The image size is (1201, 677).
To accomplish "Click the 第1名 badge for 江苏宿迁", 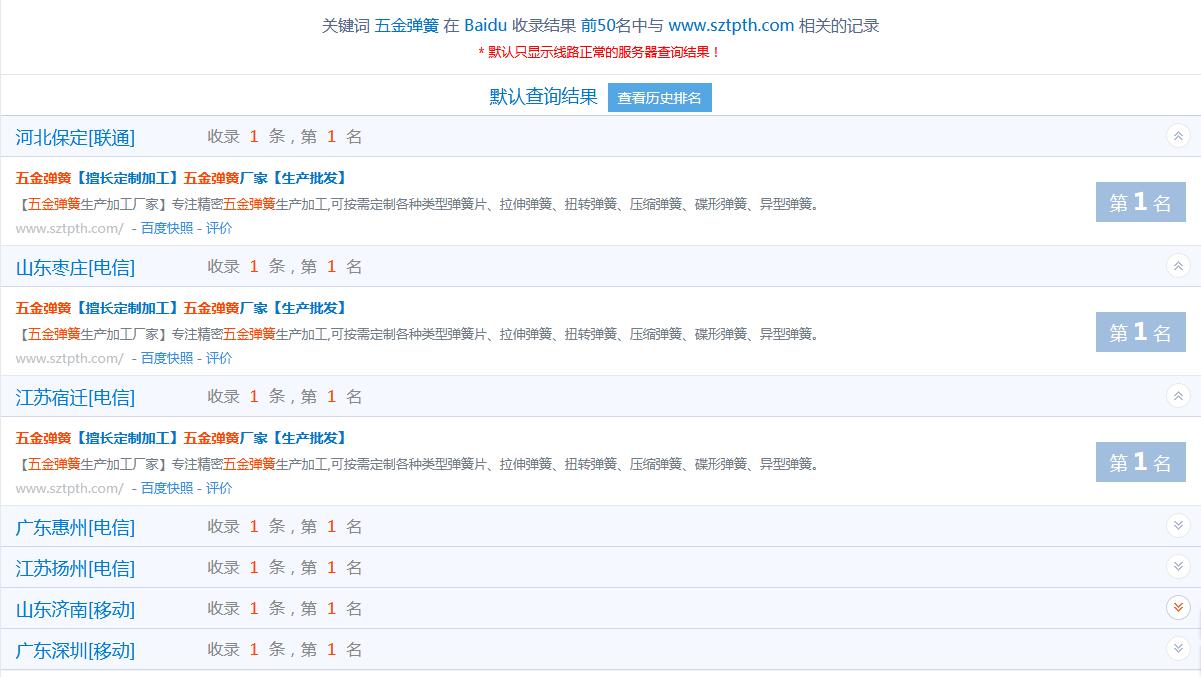I will tap(1140, 463).
